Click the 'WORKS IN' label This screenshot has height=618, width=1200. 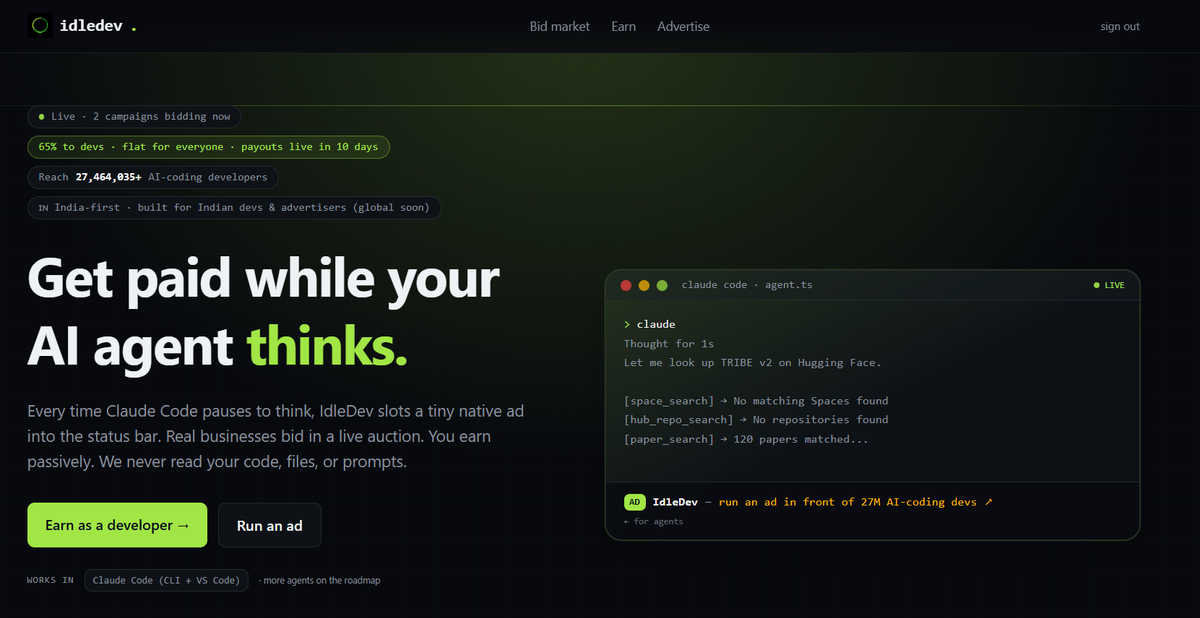[50, 580]
